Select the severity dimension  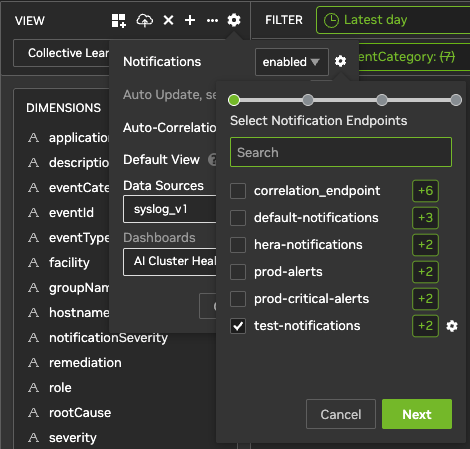(x=73, y=438)
